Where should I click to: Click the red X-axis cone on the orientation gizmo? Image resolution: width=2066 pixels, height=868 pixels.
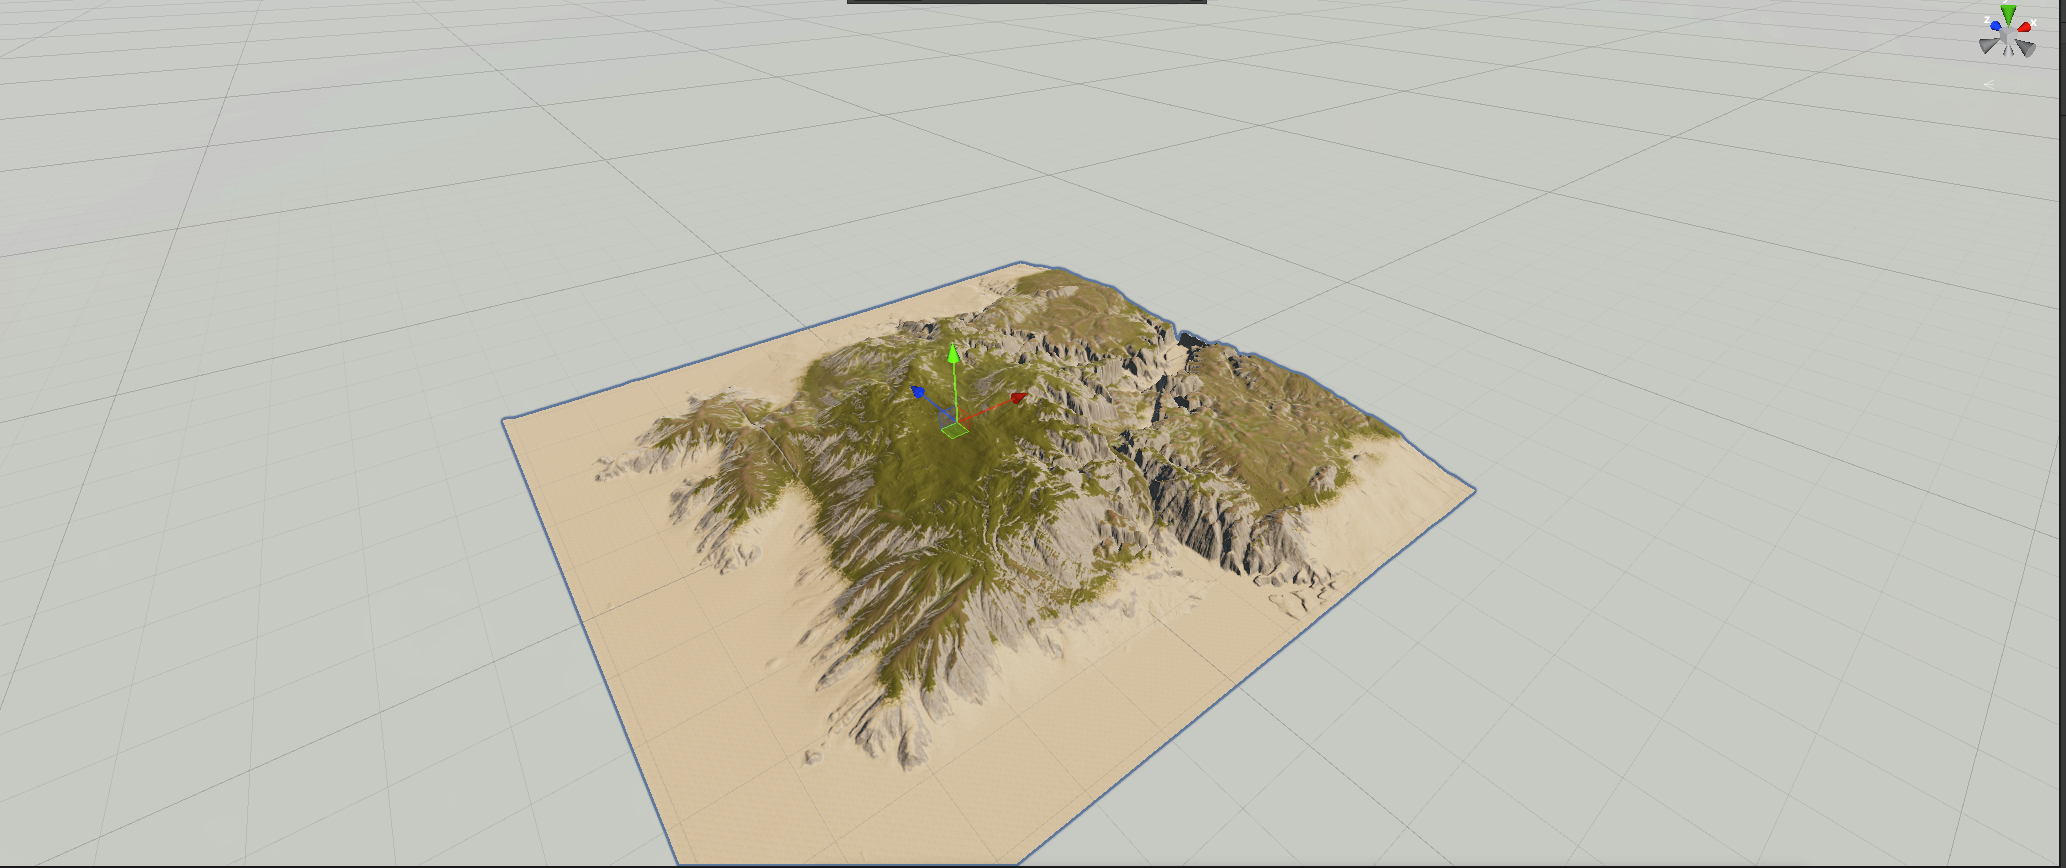click(x=2024, y=27)
